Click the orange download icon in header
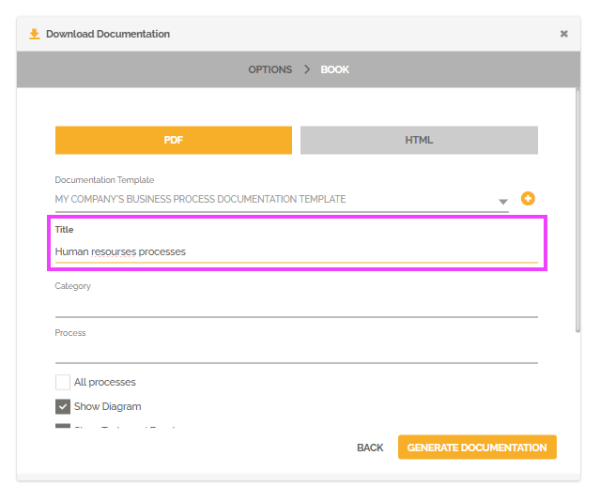 [34, 34]
